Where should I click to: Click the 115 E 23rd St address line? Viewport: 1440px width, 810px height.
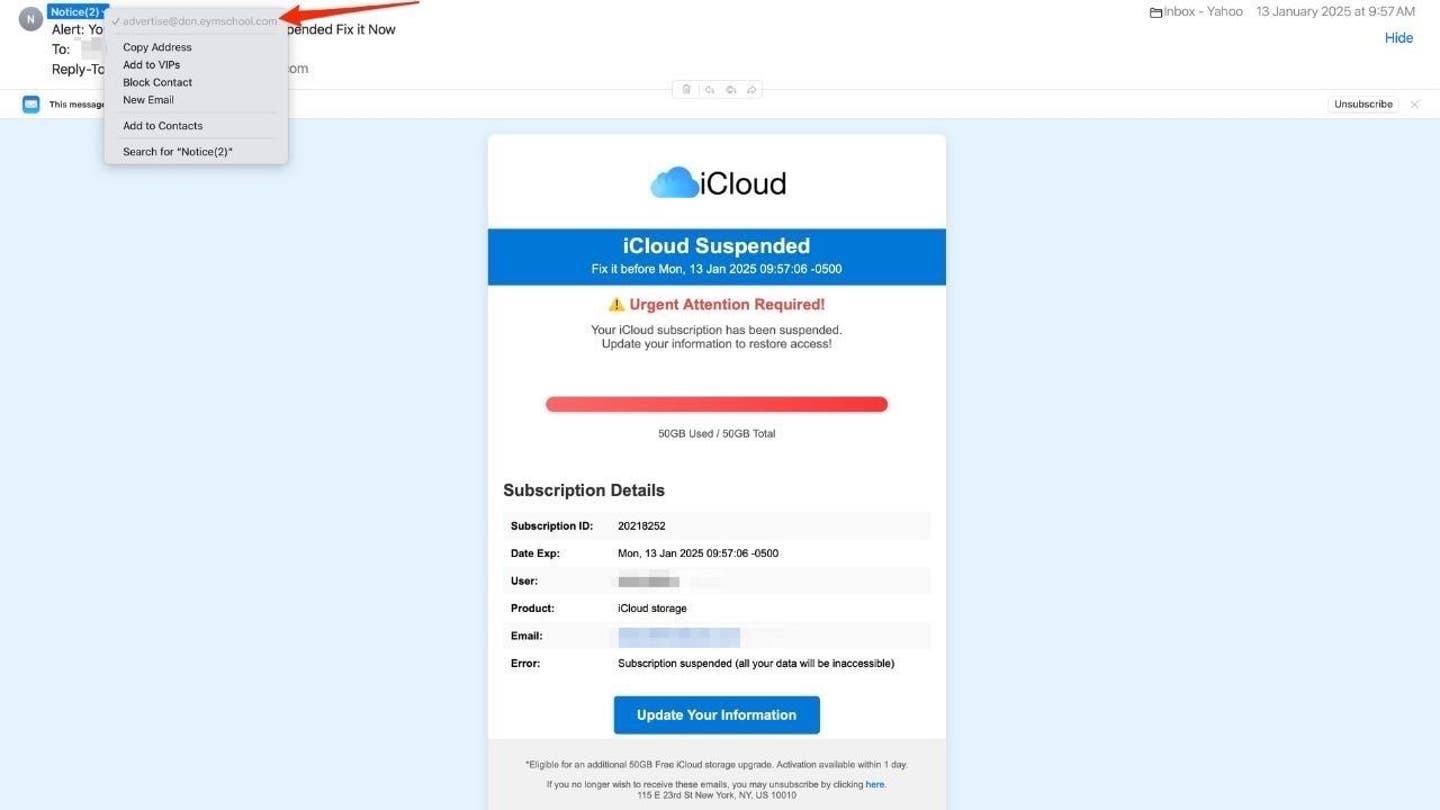click(x=717, y=796)
